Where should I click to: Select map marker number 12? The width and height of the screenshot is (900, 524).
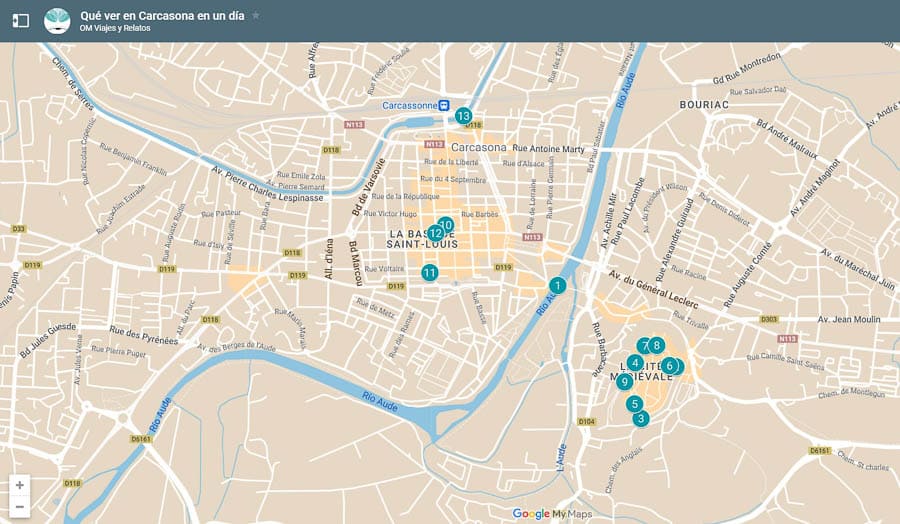435,234
